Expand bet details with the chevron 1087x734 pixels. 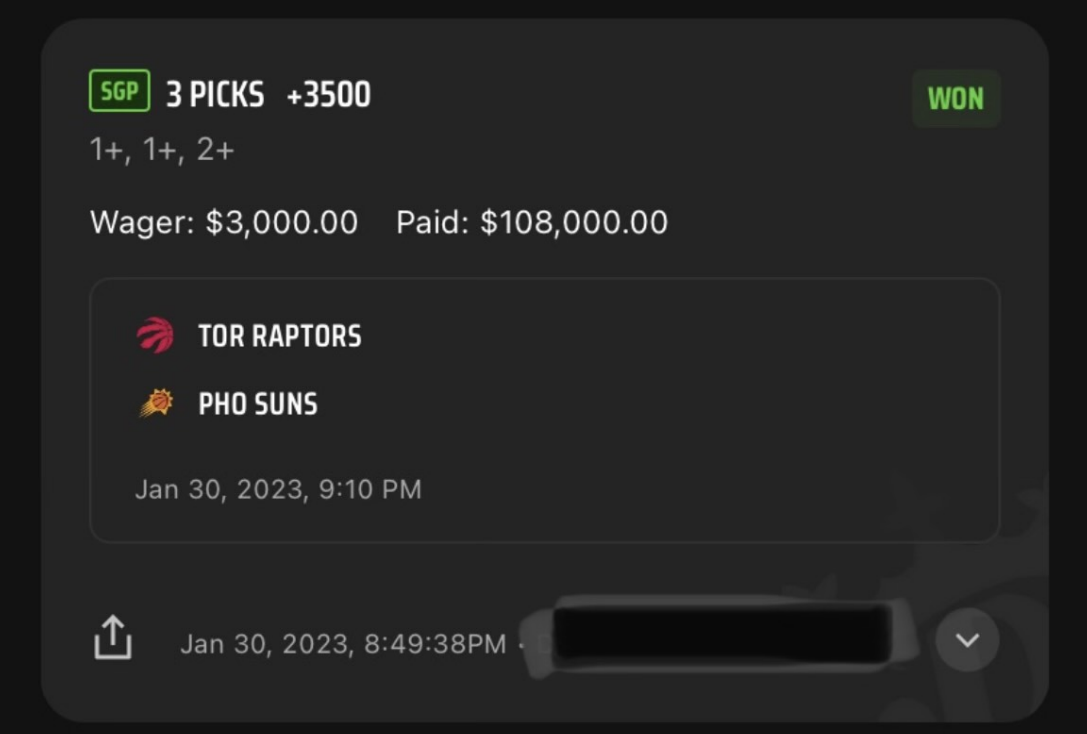coord(967,640)
